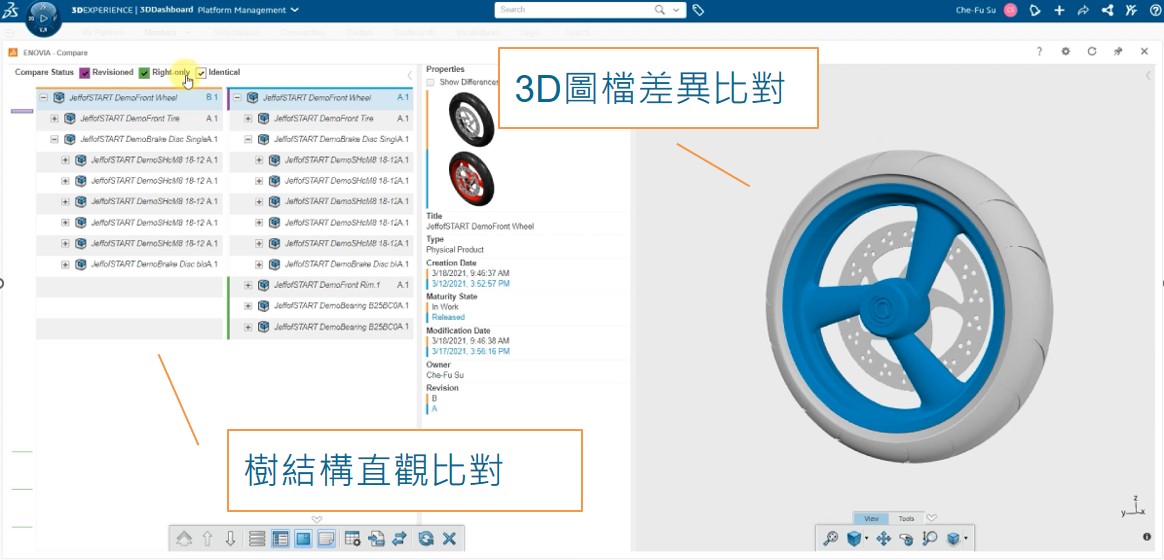Click the swap sides arrows icon

pos(399,539)
